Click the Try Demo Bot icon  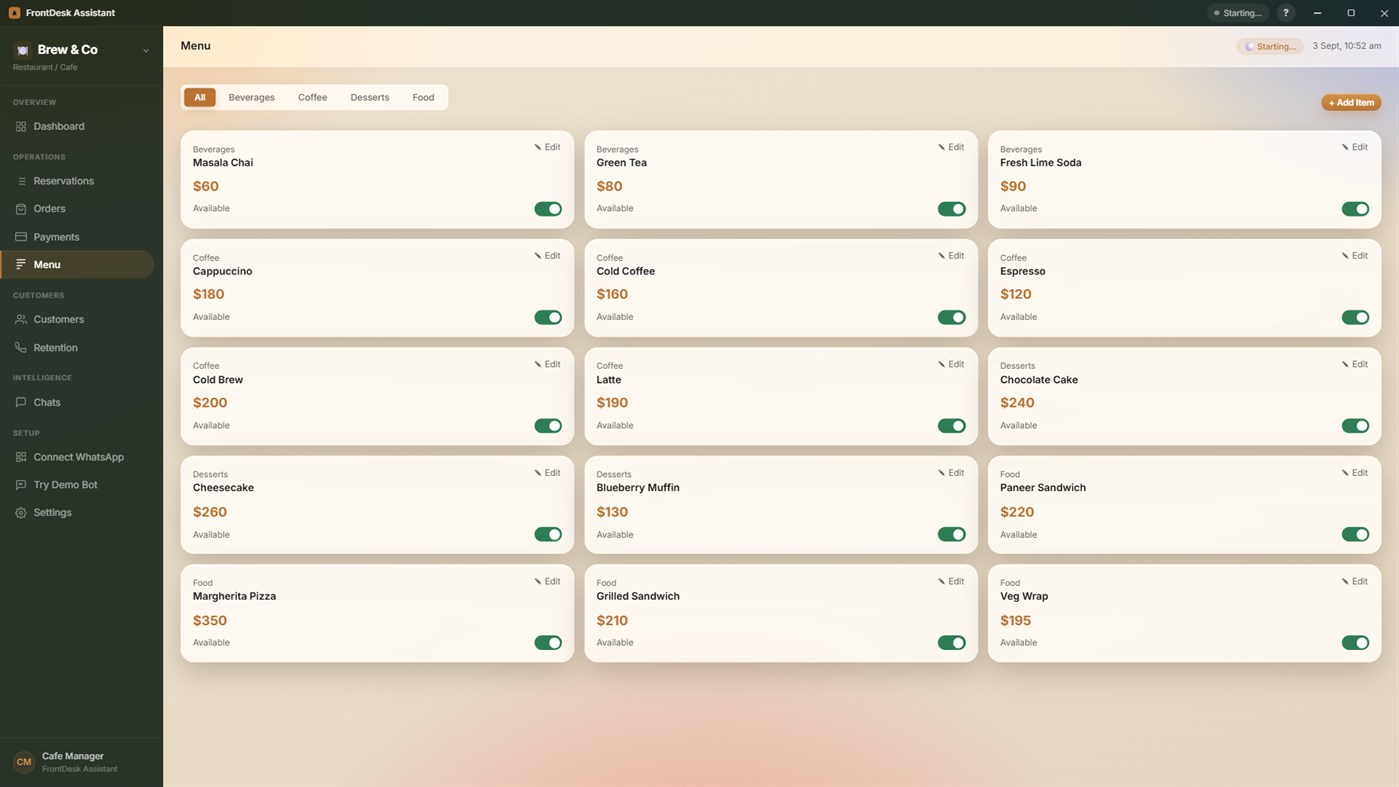[21, 485]
